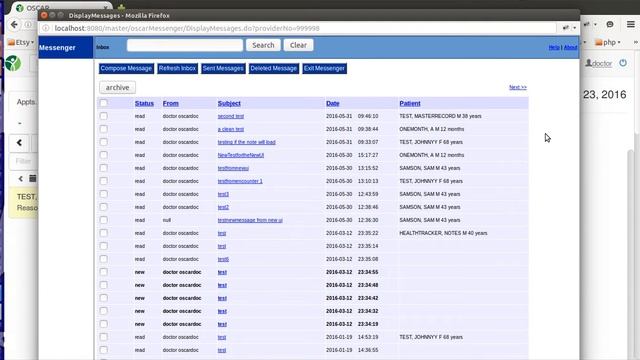Viewport: 640px width, 360px height.
Task: Open the 'test2' message
Action: pos(223,207)
